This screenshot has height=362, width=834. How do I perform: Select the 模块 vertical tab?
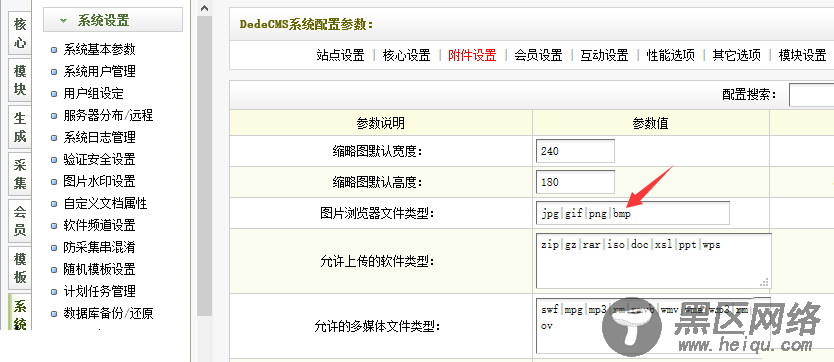[20, 79]
